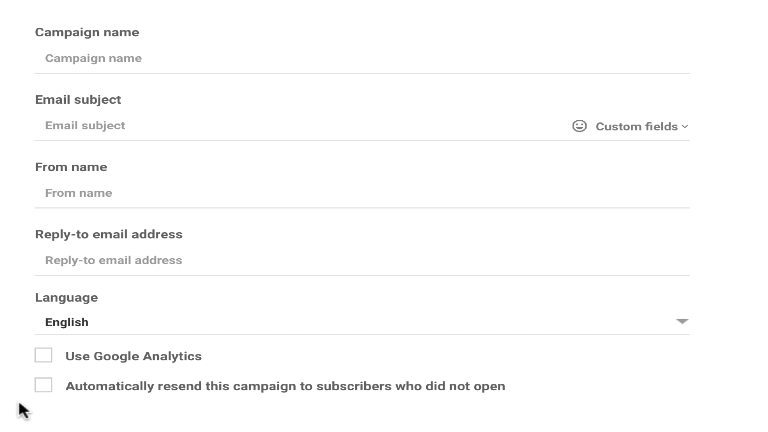Viewport: 768px width, 432px height.
Task: Click the bold Campaign name heading label
Action: [x=87, y=32]
